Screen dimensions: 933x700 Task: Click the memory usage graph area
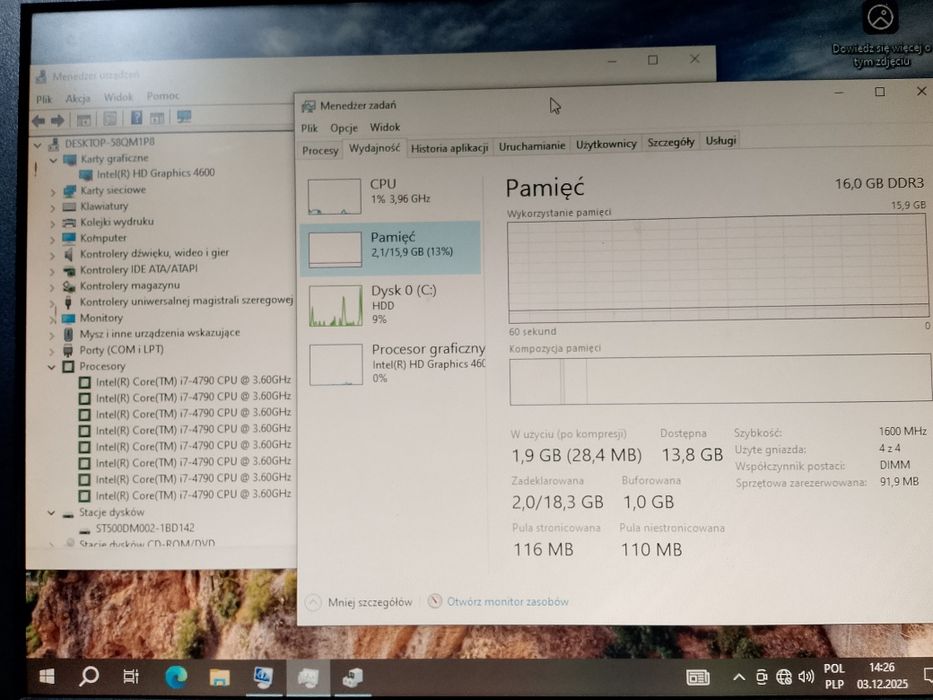coord(718,269)
